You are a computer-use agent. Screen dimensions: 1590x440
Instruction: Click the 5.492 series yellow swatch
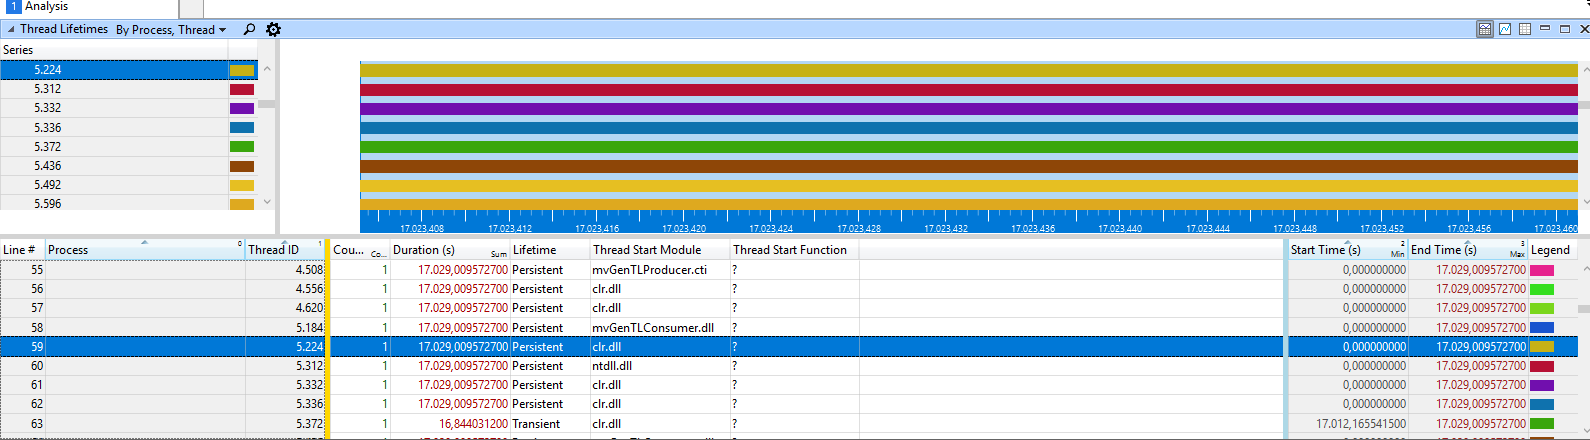coord(242,185)
